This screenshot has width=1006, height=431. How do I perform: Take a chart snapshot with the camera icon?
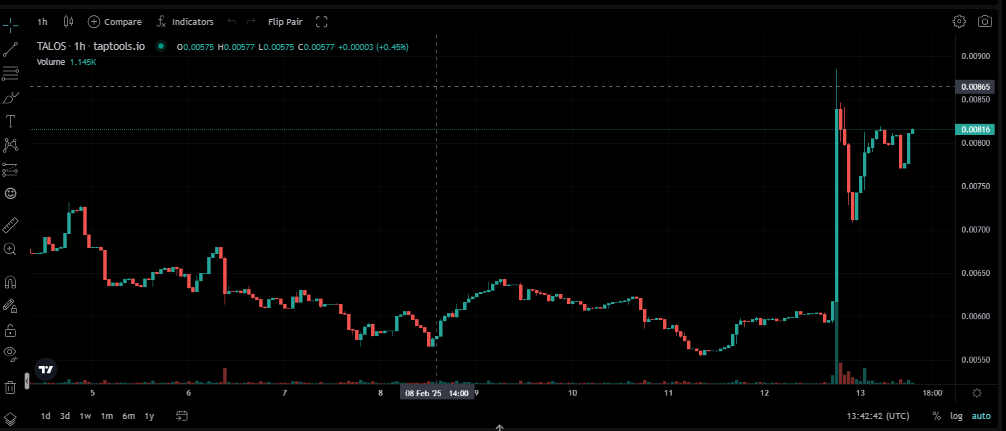pyautogui.click(x=984, y=21)
